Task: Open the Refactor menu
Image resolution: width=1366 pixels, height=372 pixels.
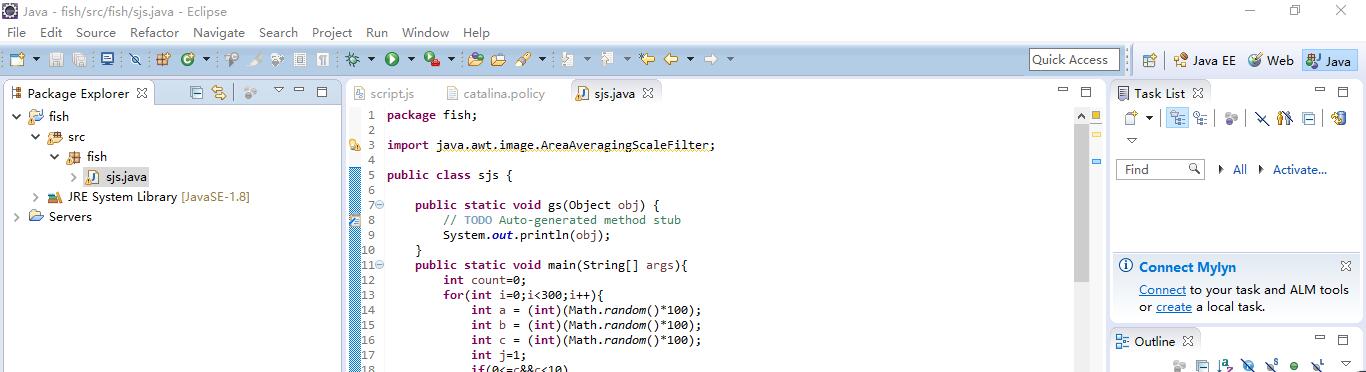Action: [x=154, y=32]
